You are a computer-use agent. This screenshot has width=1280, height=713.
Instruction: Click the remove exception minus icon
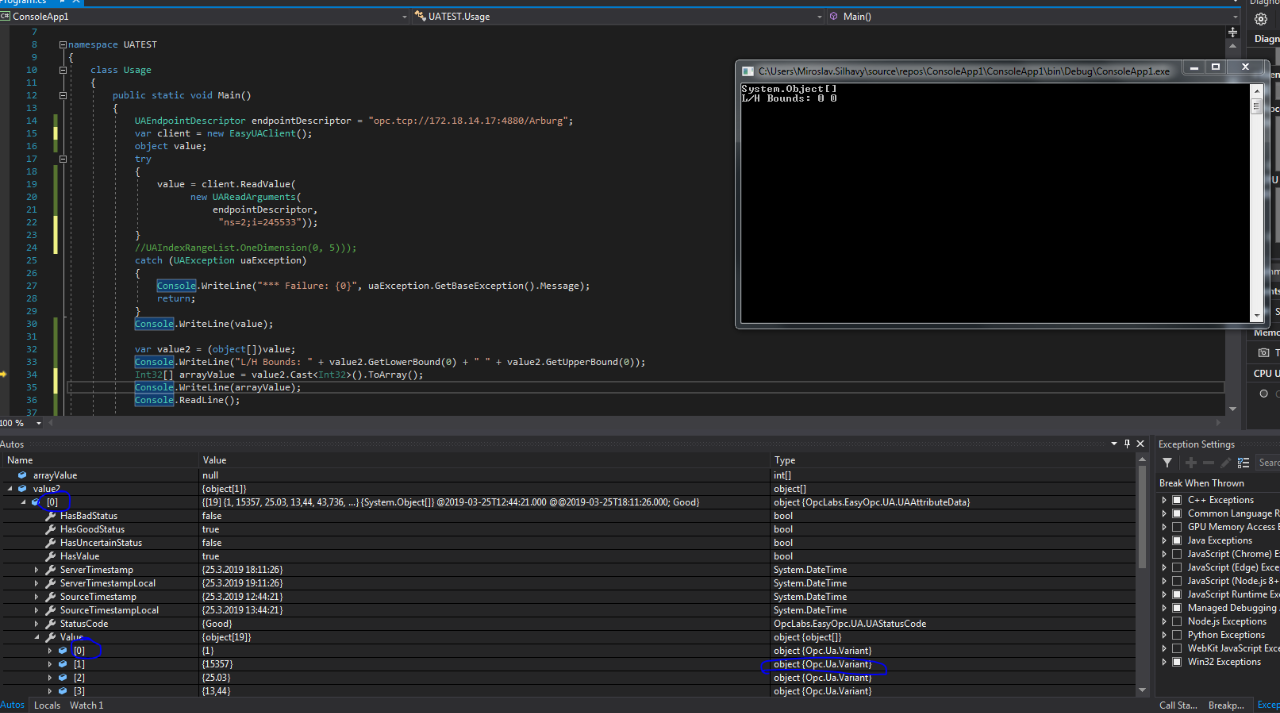coord(1208,462)
